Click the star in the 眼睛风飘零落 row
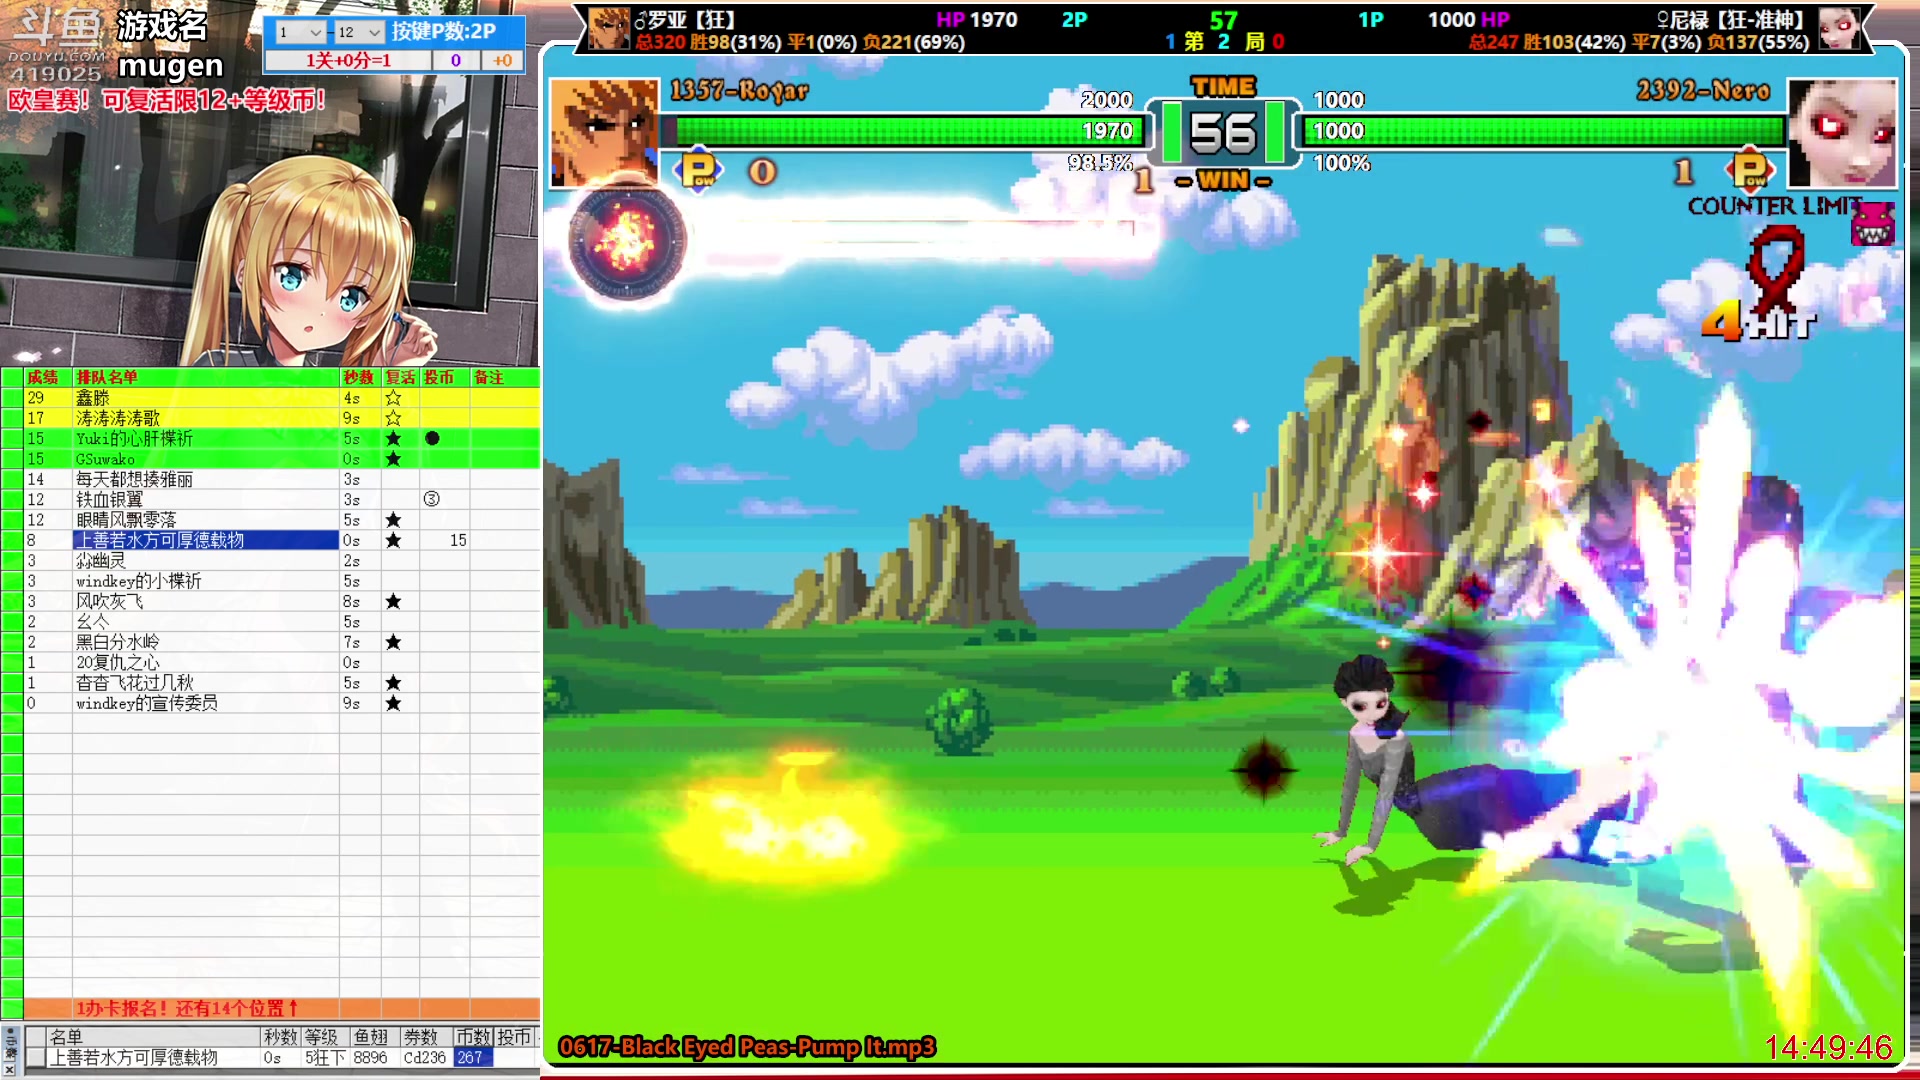Image resolution: width=1920 pixels, height=1080 pixels. (393, 520)
